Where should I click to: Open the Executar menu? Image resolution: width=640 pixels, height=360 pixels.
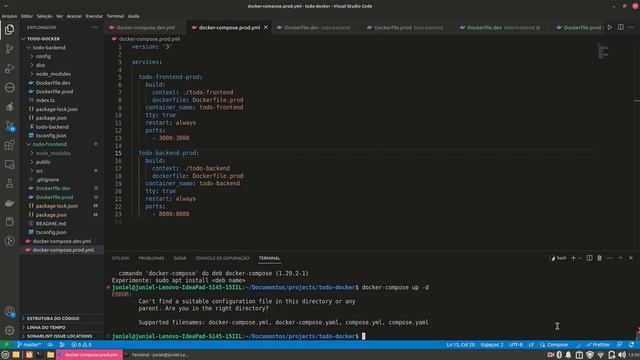click(x=94, y=16)
